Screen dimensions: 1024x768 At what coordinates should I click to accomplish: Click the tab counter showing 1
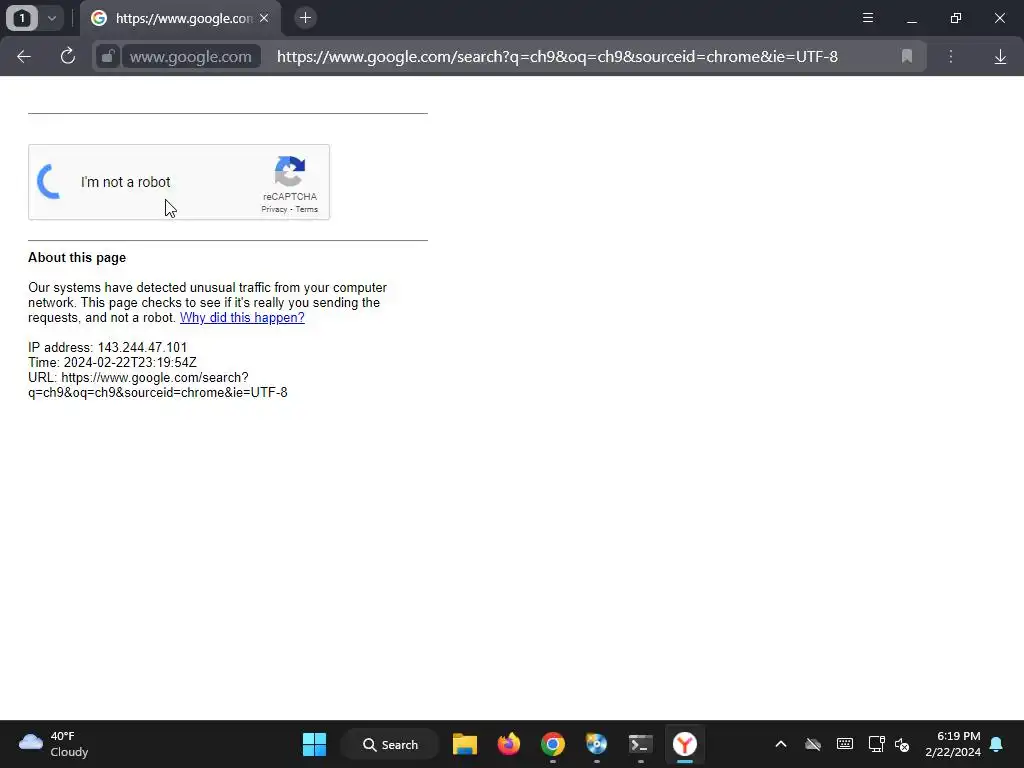pos(22,18)
